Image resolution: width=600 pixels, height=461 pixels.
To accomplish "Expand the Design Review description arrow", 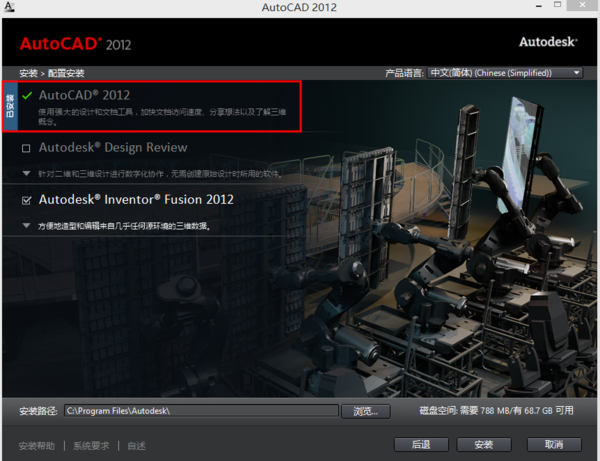I will pyautogui.click(x=26, y=174).
